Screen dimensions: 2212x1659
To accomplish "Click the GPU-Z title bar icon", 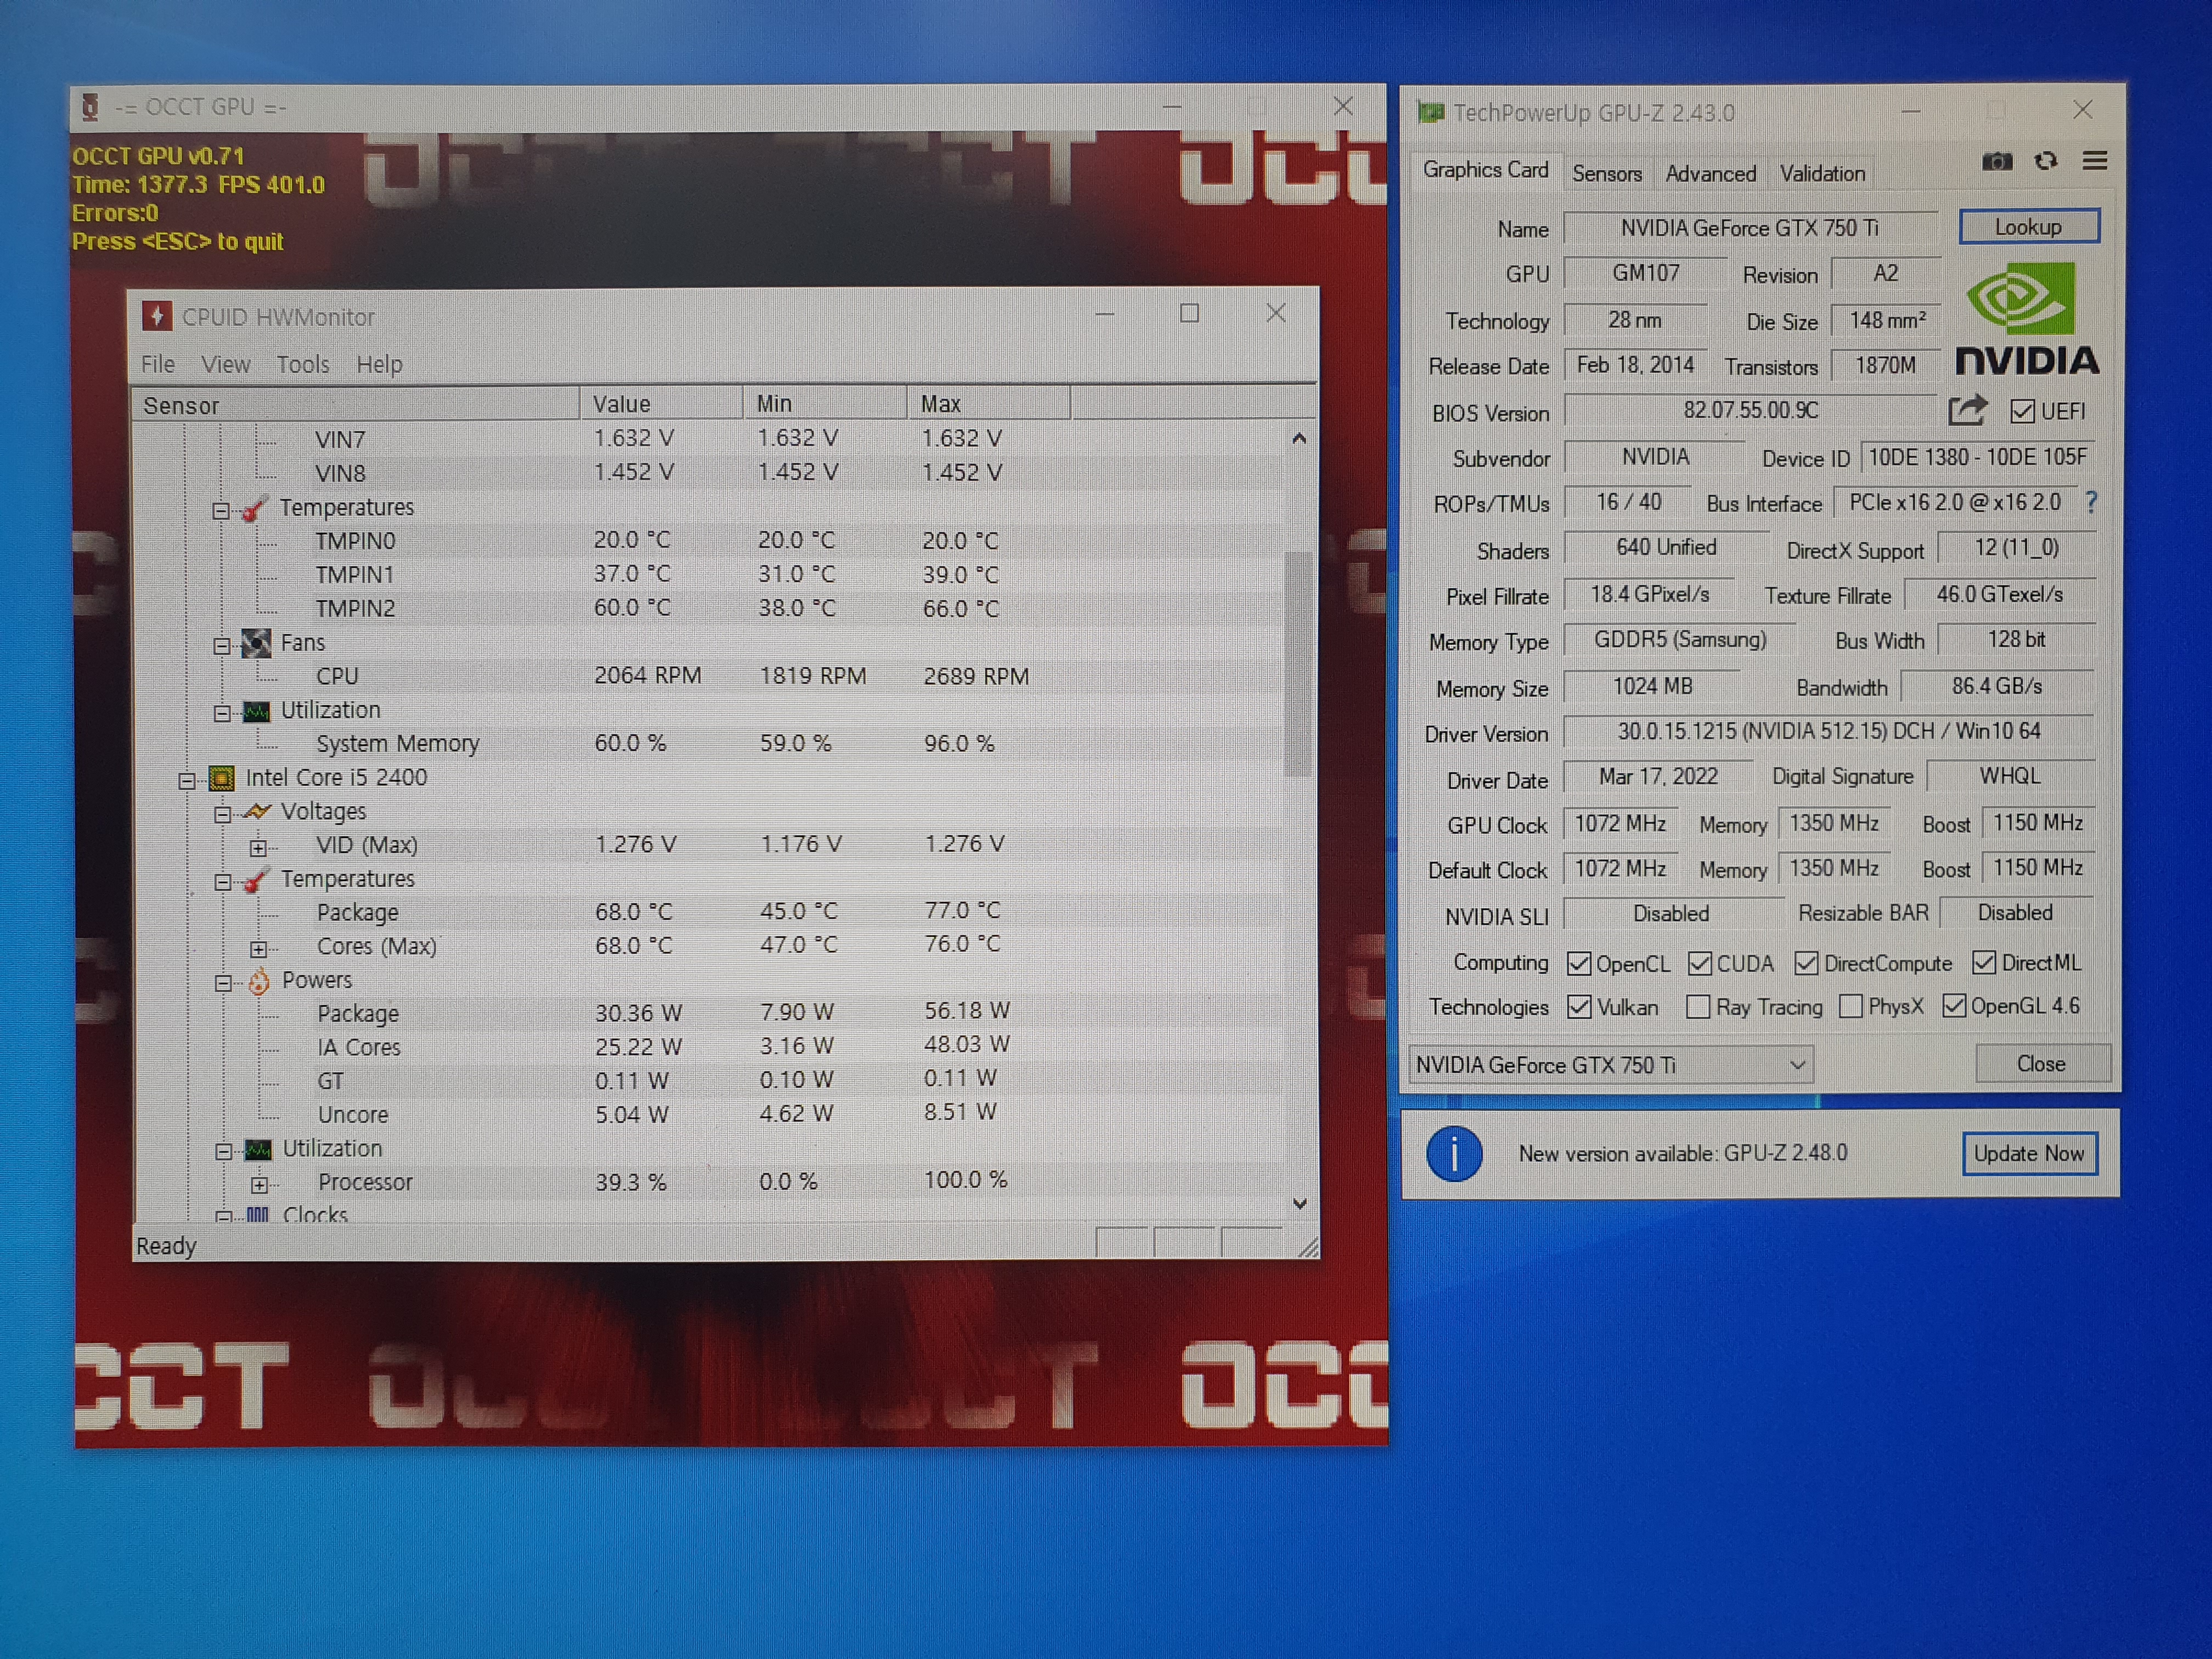I will (1430, 112).
